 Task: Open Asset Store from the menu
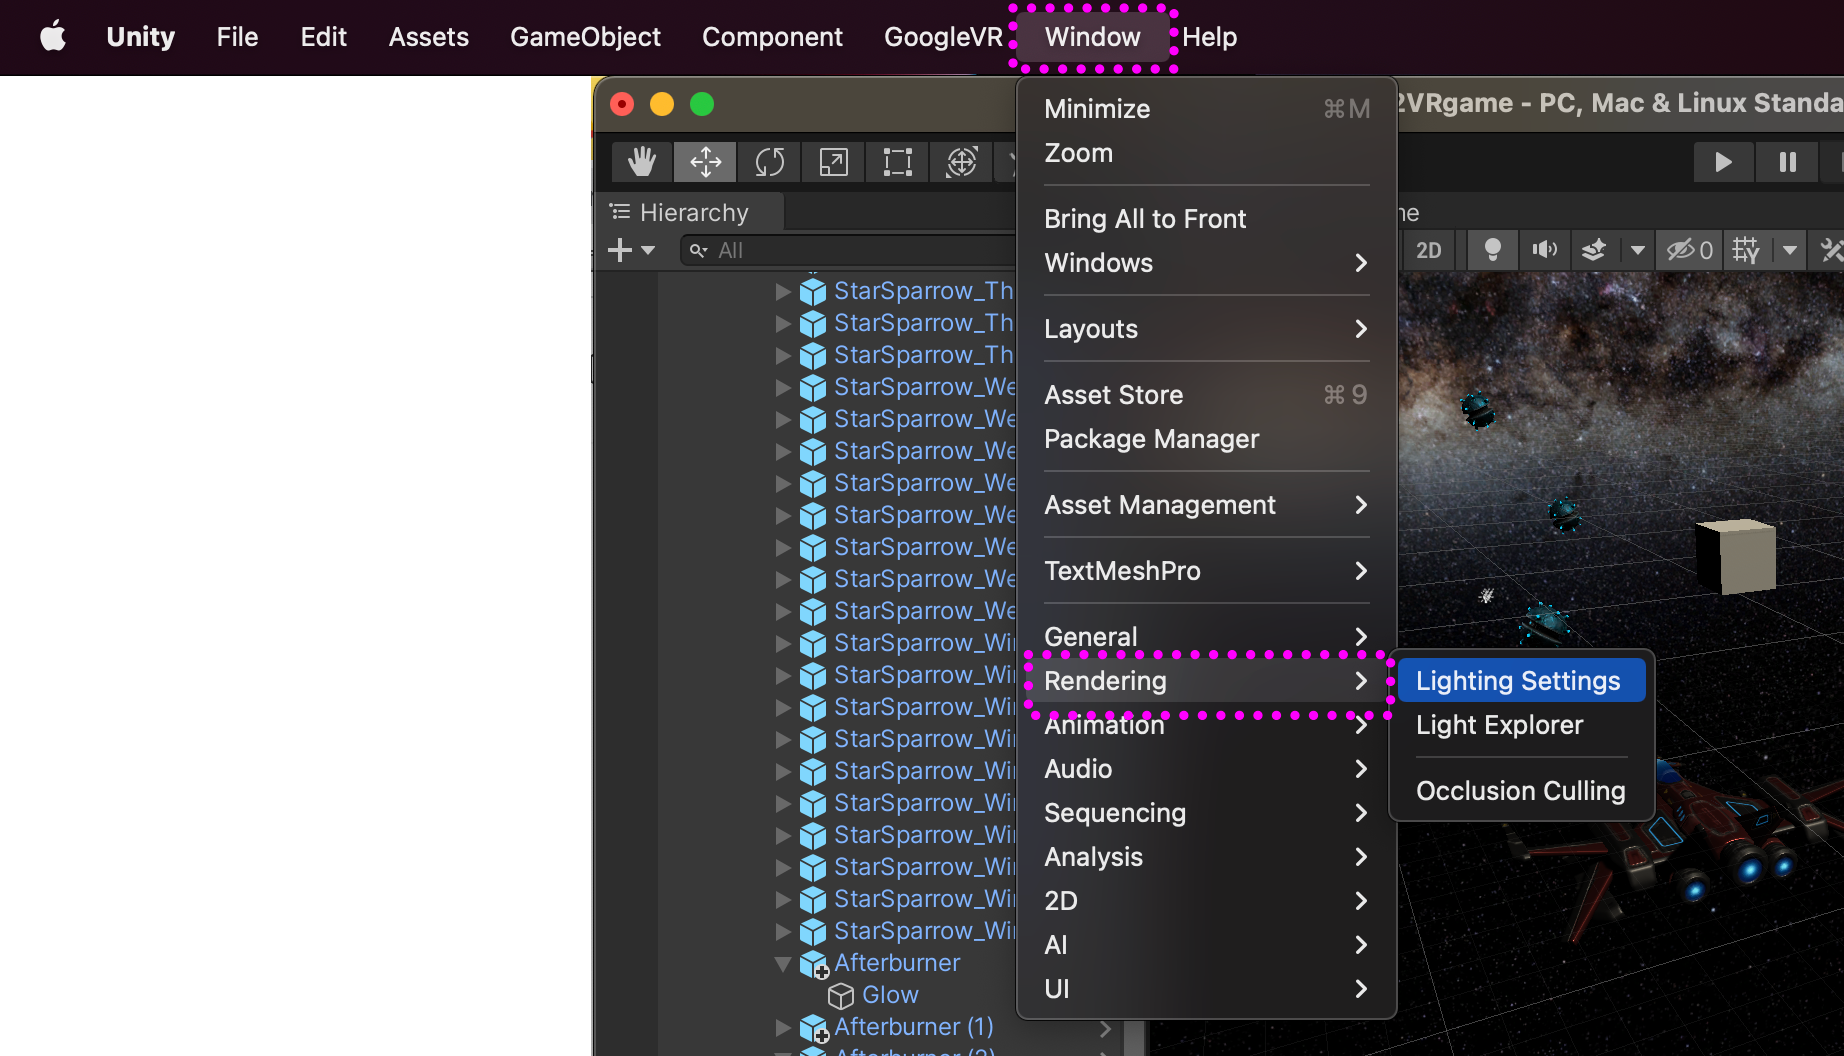(x=1207, y=395)
